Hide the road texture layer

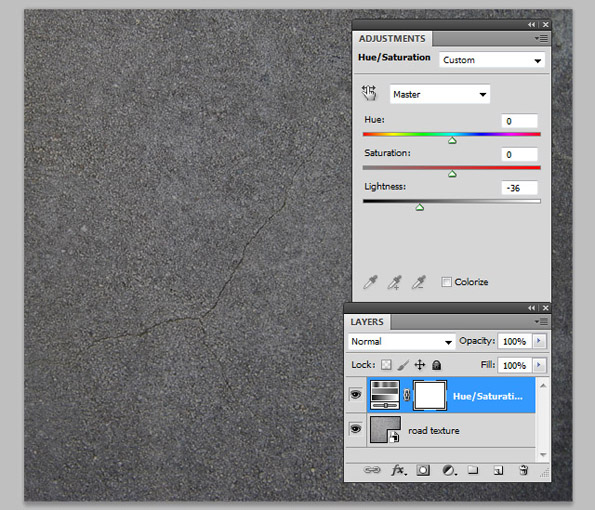[x=356, y=429]
